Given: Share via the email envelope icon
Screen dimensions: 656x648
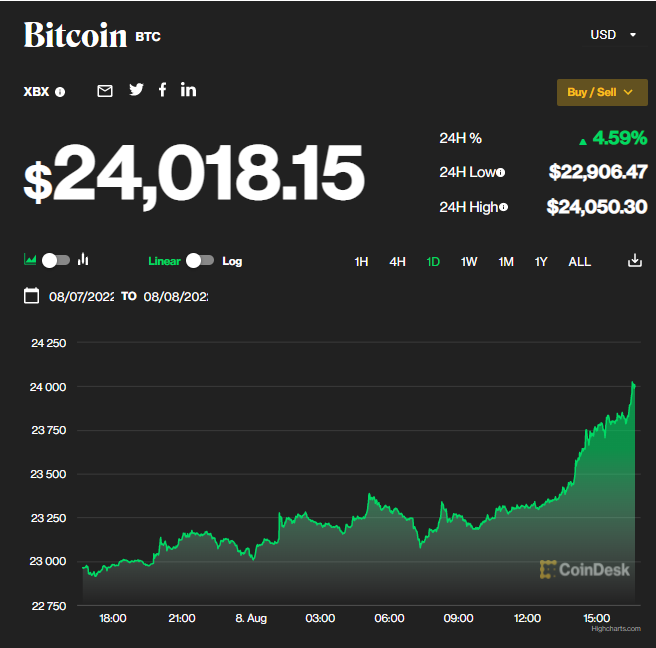Looking at the screenshot, I should [x=105, y=91].
